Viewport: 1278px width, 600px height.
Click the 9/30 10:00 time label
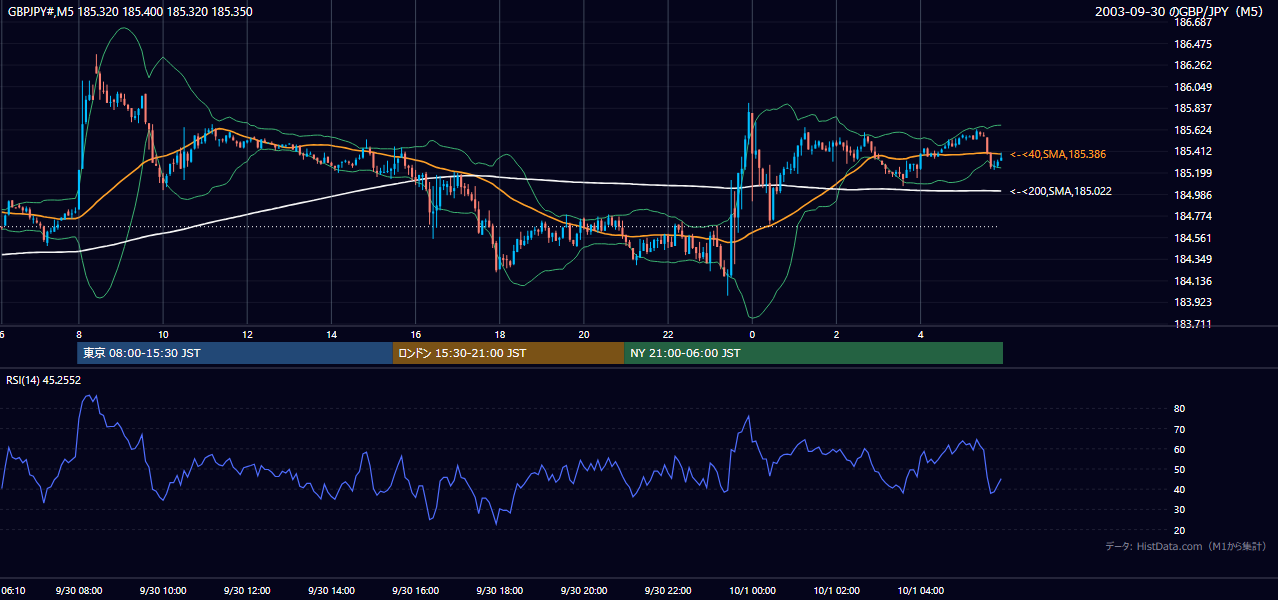coord(162,591)
